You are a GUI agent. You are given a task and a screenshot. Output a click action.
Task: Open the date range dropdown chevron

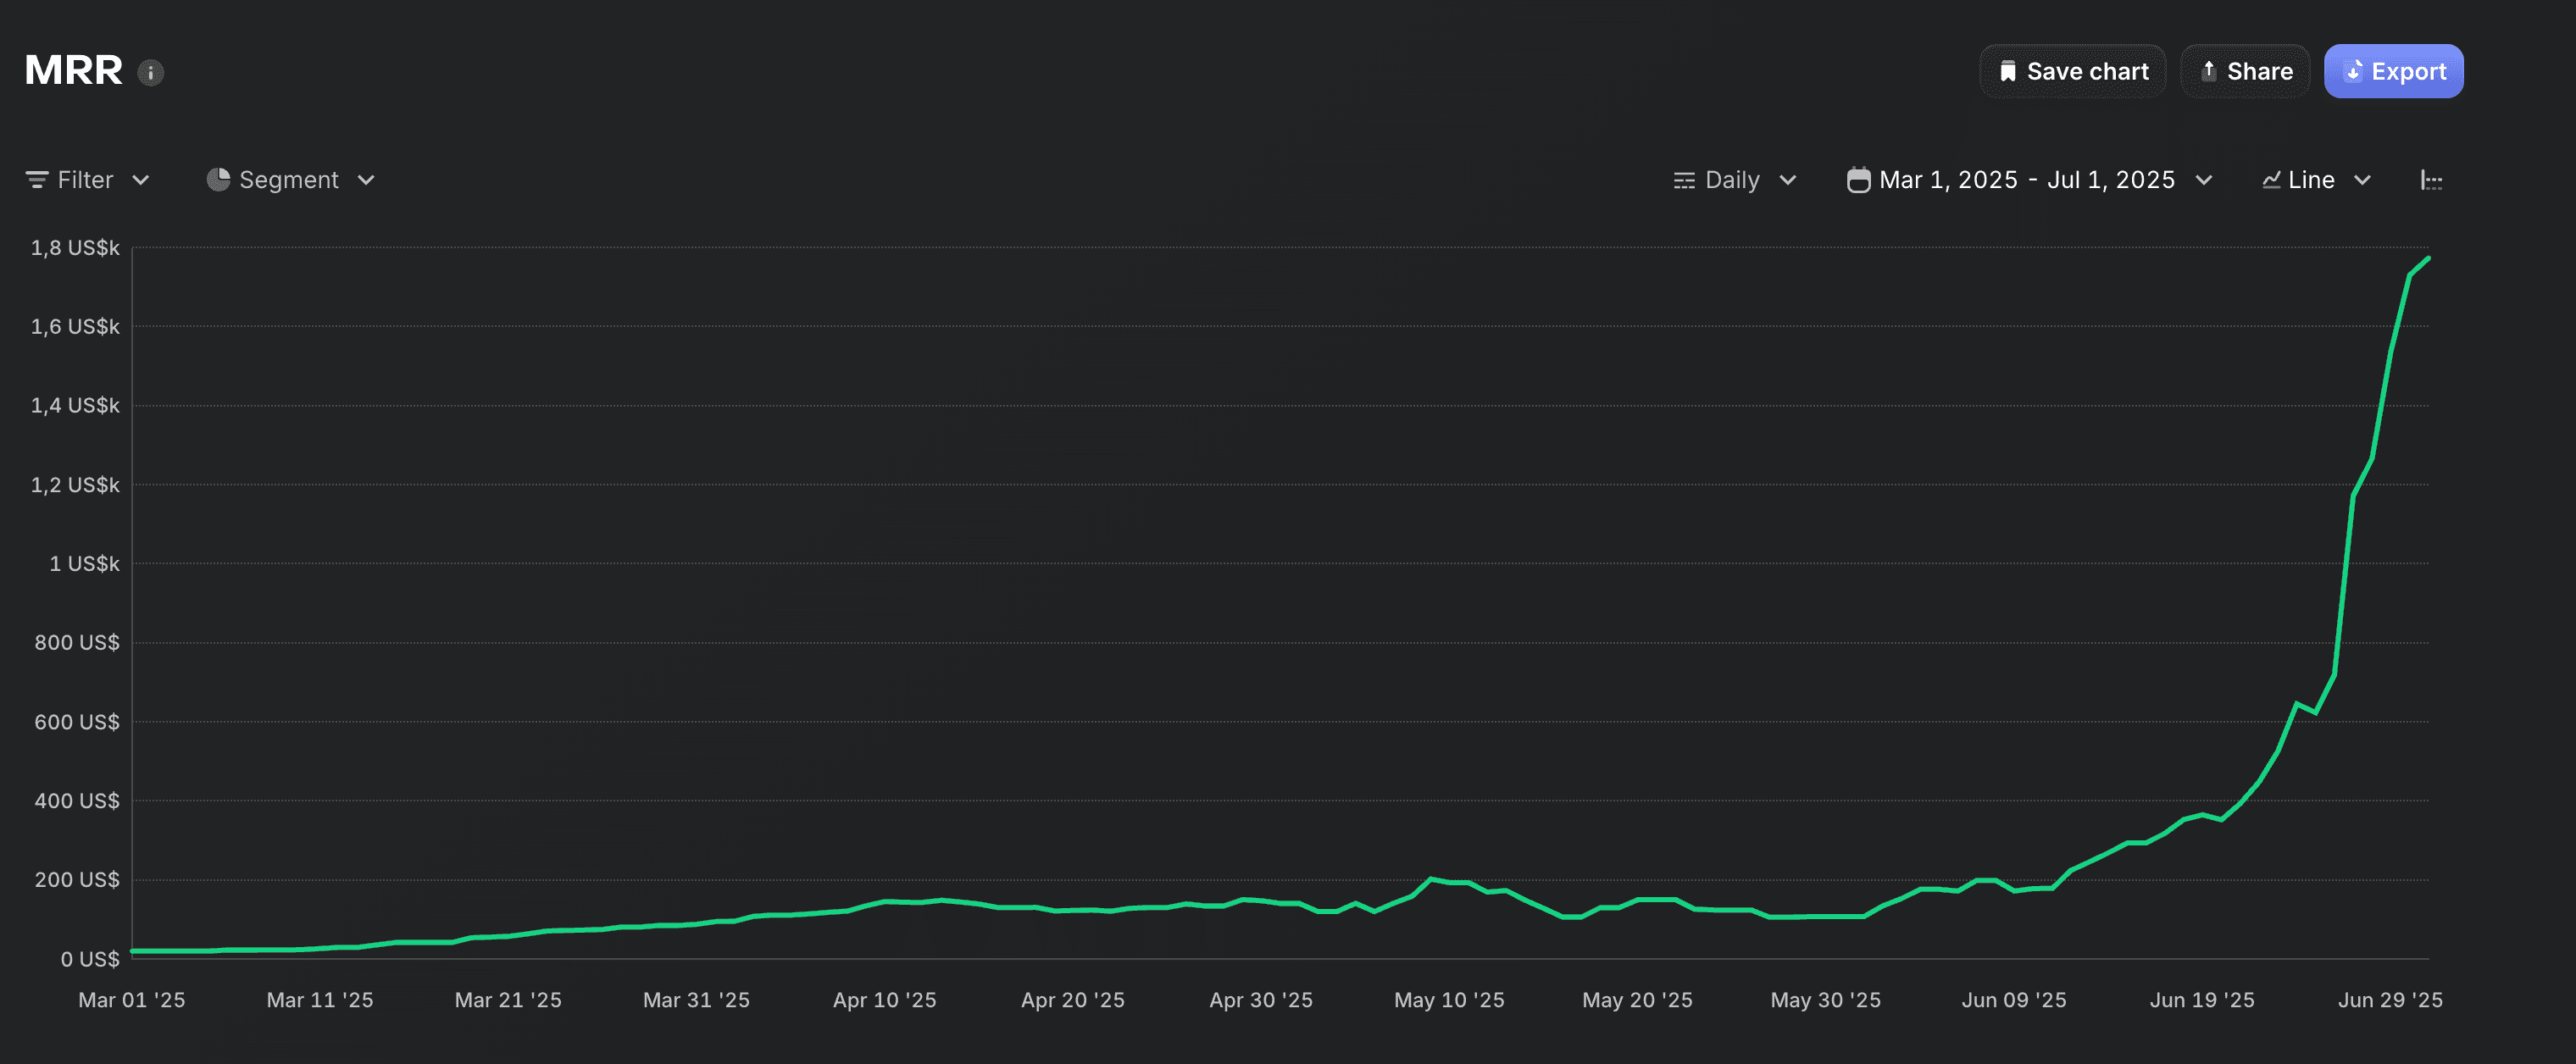tap(2205, 181)
